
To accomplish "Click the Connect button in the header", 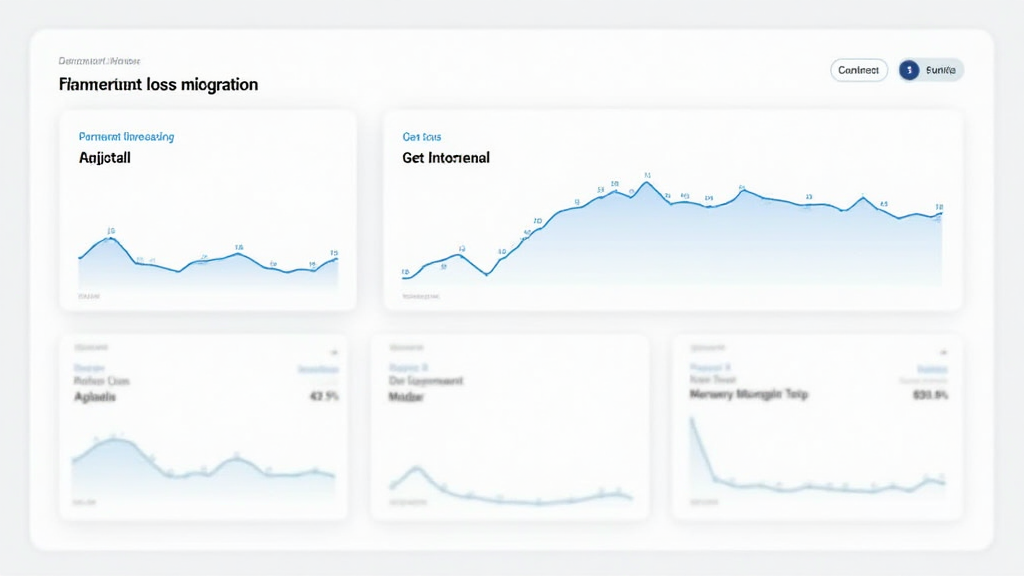I will 859,70.
